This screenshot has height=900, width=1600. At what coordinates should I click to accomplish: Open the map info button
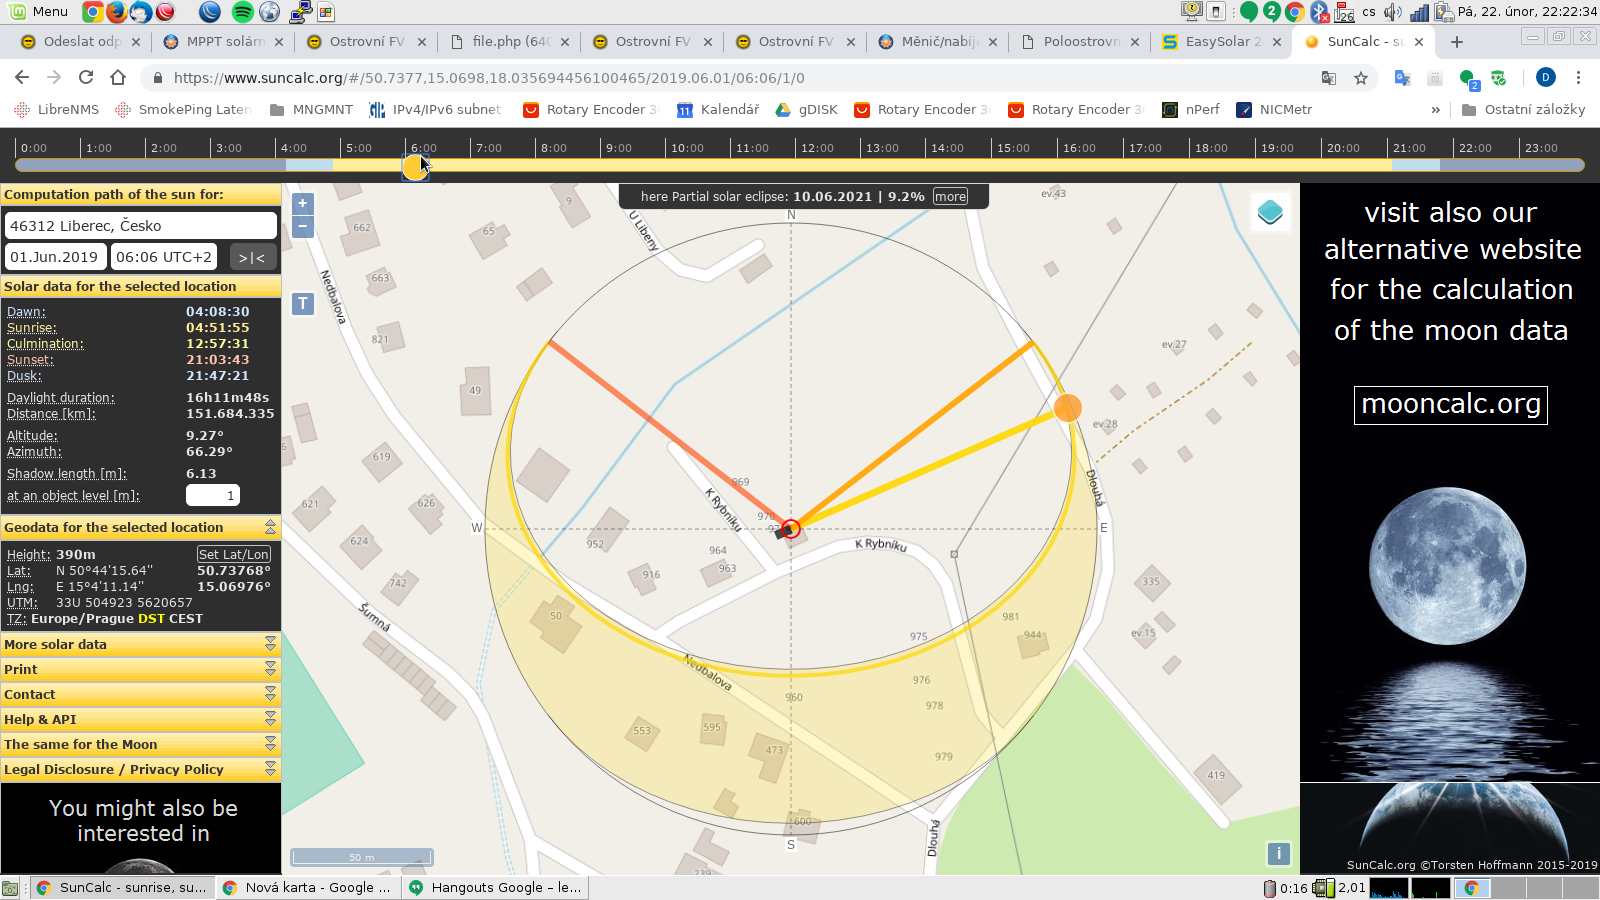click(1278, 853)
